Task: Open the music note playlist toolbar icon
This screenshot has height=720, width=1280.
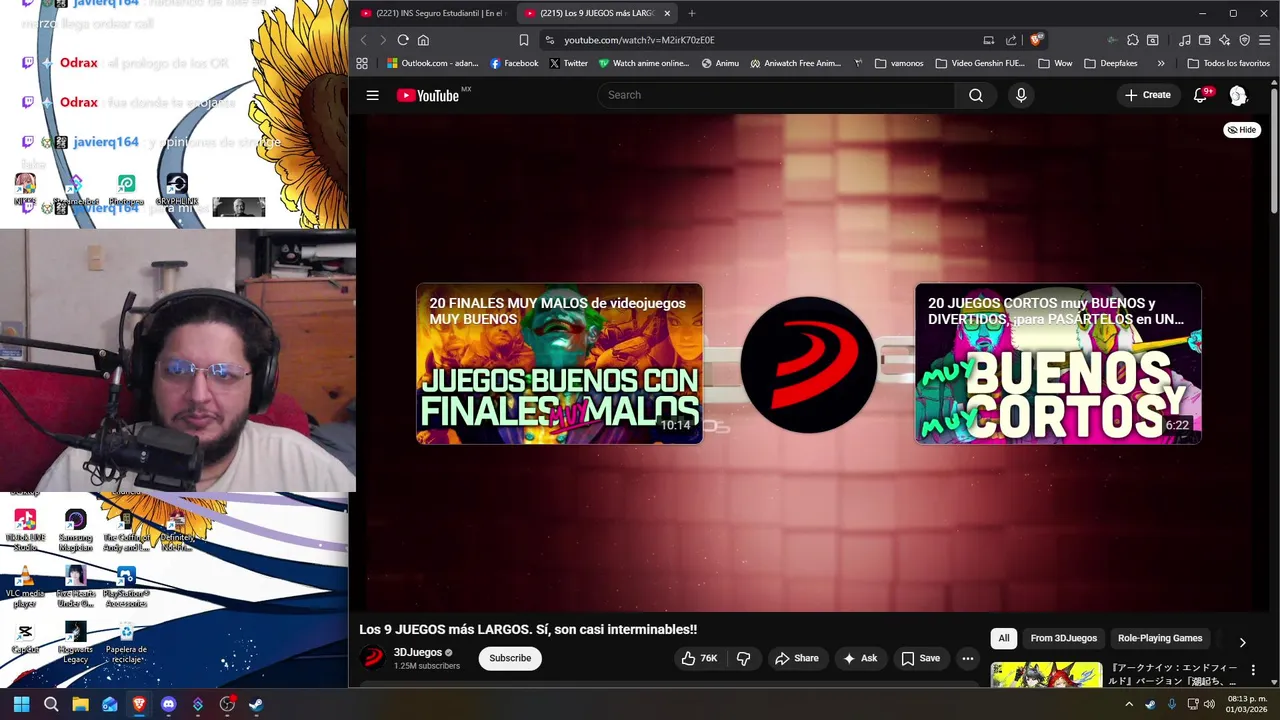Action: (x=1184, y=40)
